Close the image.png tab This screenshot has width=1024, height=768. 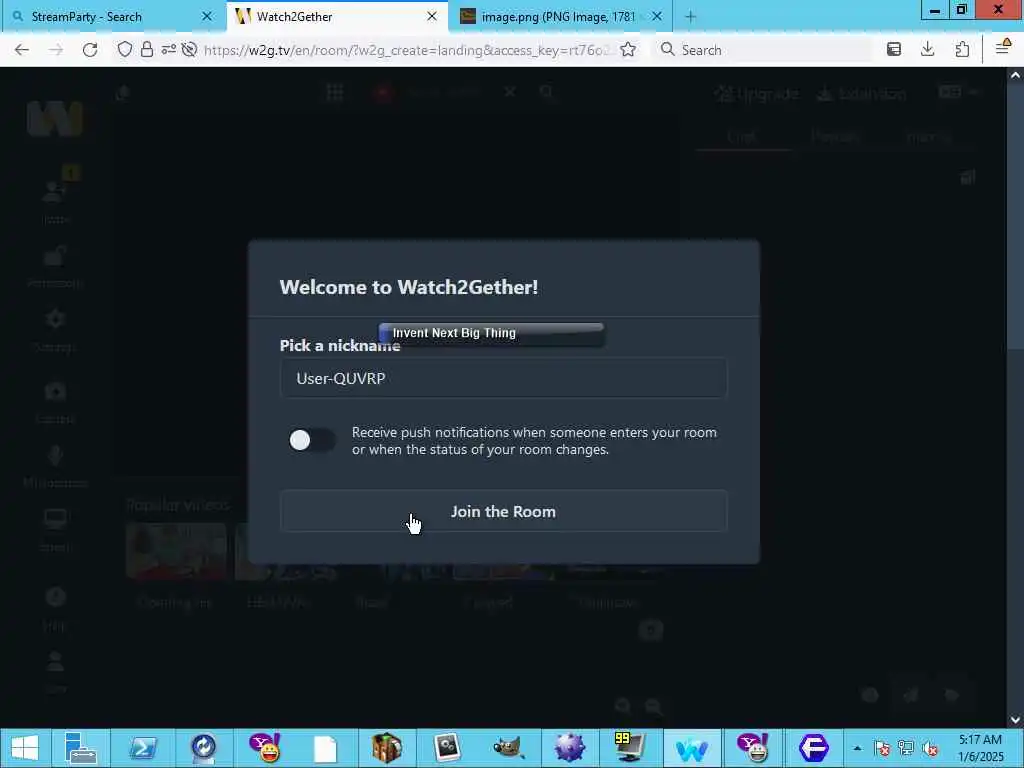pyautogui.click(x=657, y=17)
